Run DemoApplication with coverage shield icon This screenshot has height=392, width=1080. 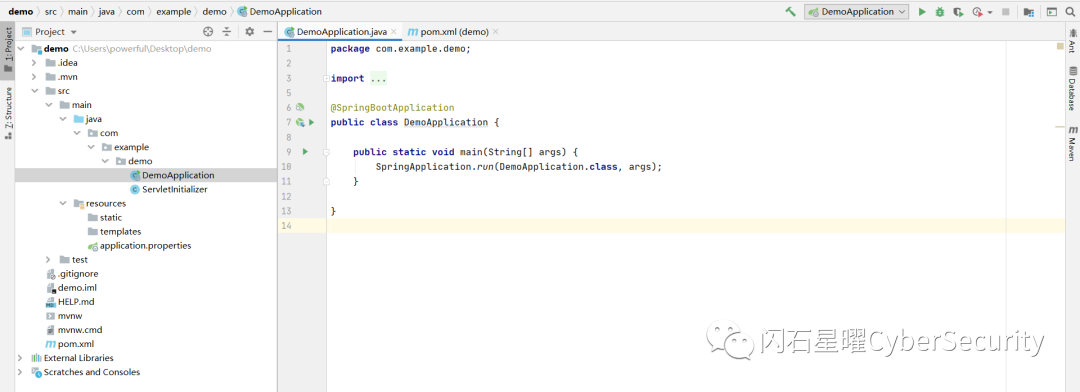pyautogui.click(x=957, y=12)
